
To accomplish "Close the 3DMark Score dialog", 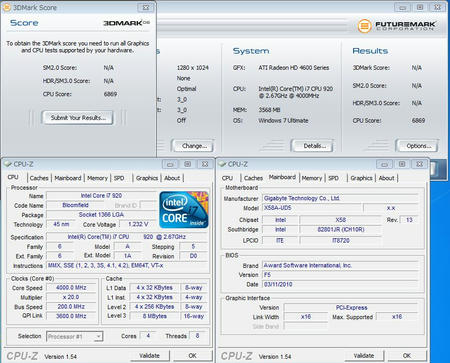I will pos(146,7).
